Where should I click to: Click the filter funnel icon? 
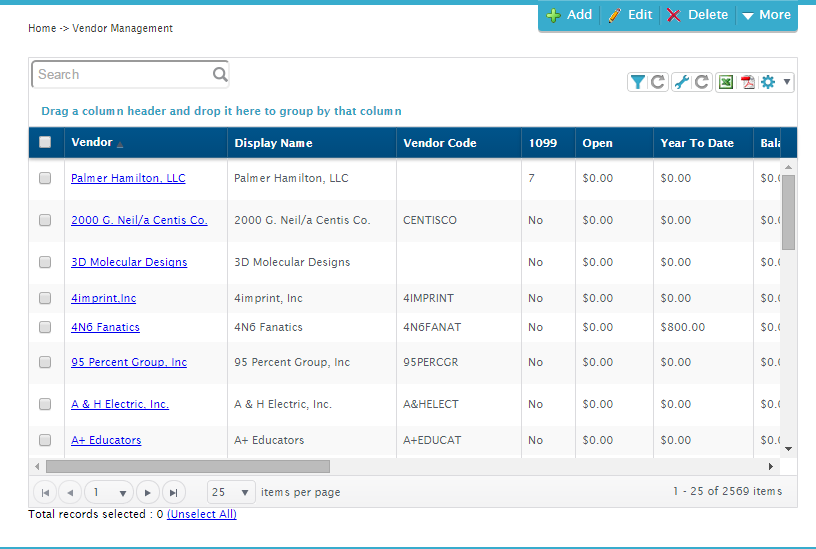(x=638, y=82)
